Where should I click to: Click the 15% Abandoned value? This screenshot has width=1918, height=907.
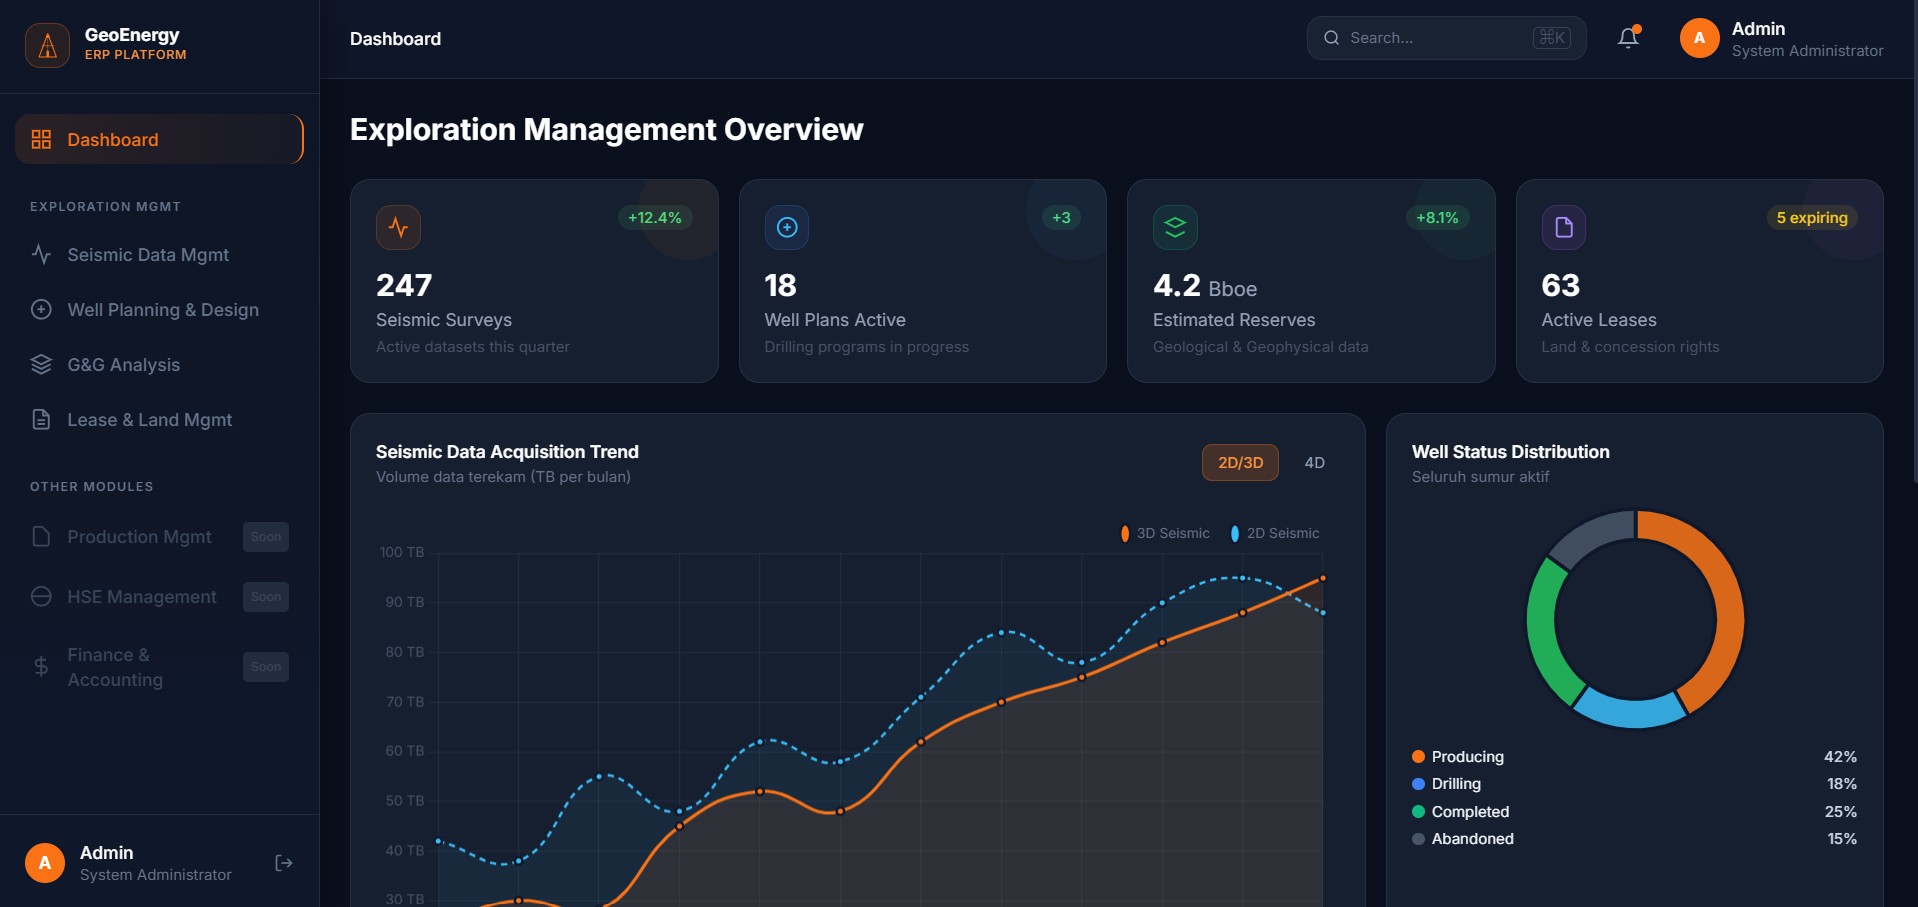1842,838
